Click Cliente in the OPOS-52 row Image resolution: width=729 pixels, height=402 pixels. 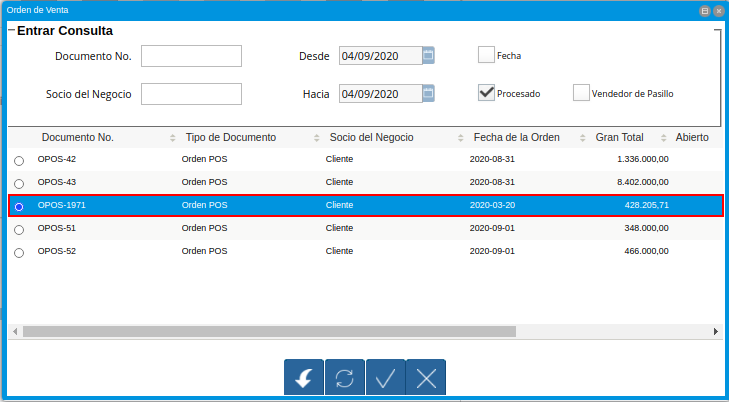339,251
